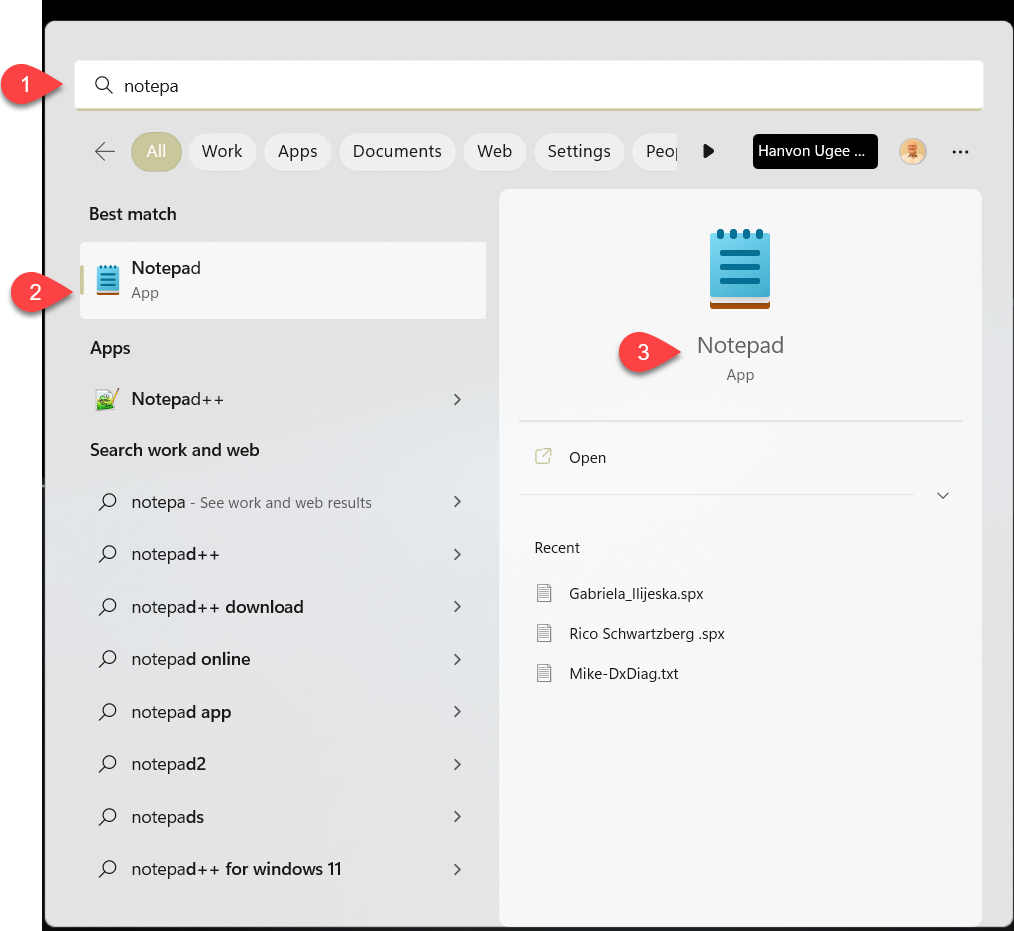Select notepad++ for windows 11 suggestion
The image size is (1014, 931).
pos(283,869)
